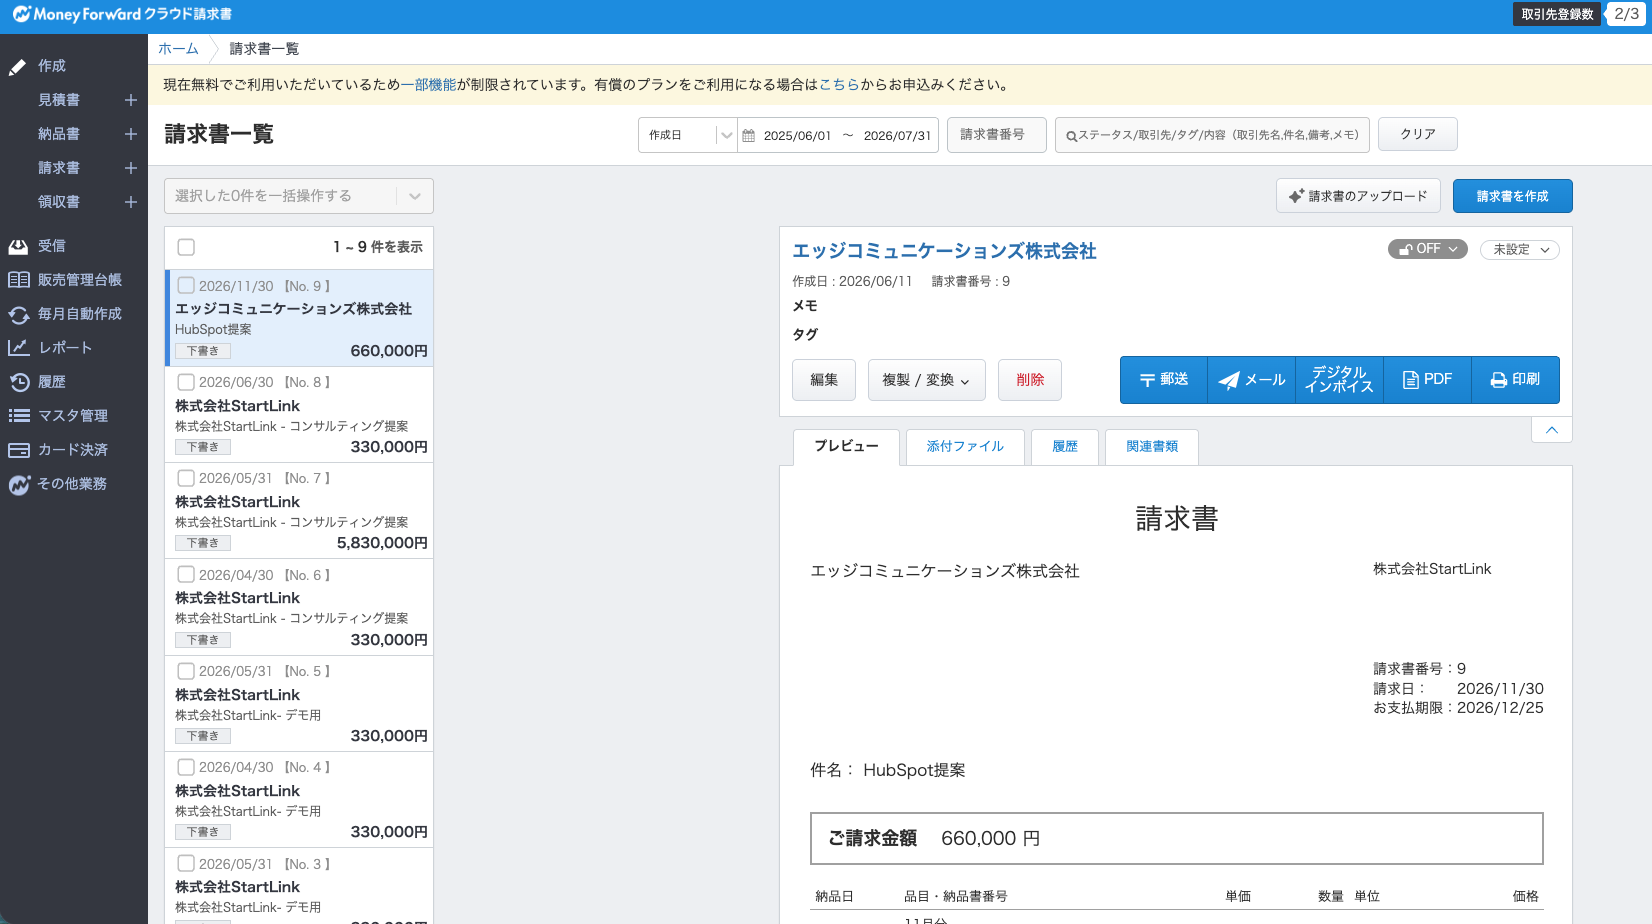
Task: Open company link エッジコミュニケーションズ株式会社 in detail header
Action: [944, 251]
